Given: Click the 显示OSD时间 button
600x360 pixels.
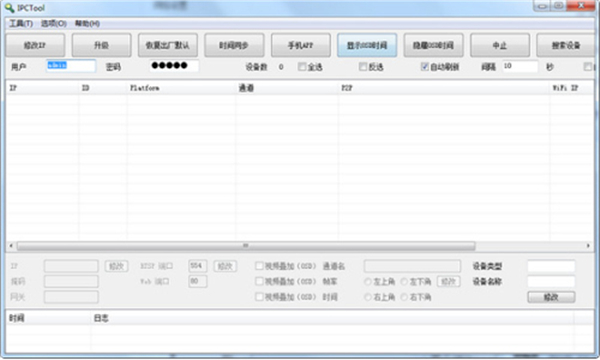Looking at the screenshot, I should click(367, 45).
